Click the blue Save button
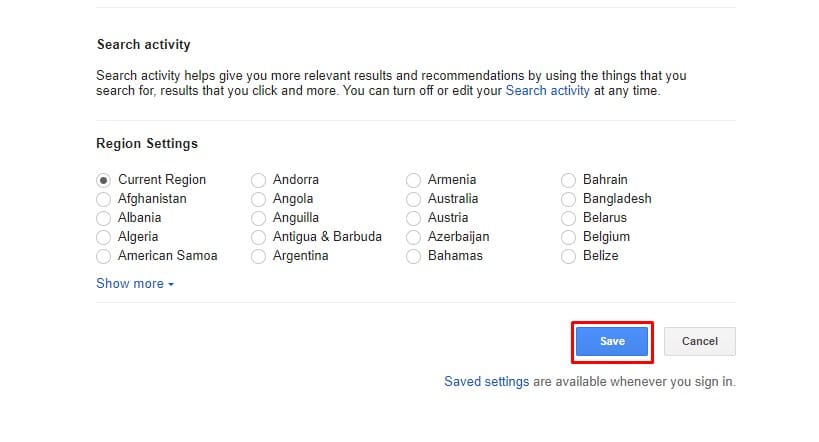This screenshot has width=819, height=442. tap(612, 342)
